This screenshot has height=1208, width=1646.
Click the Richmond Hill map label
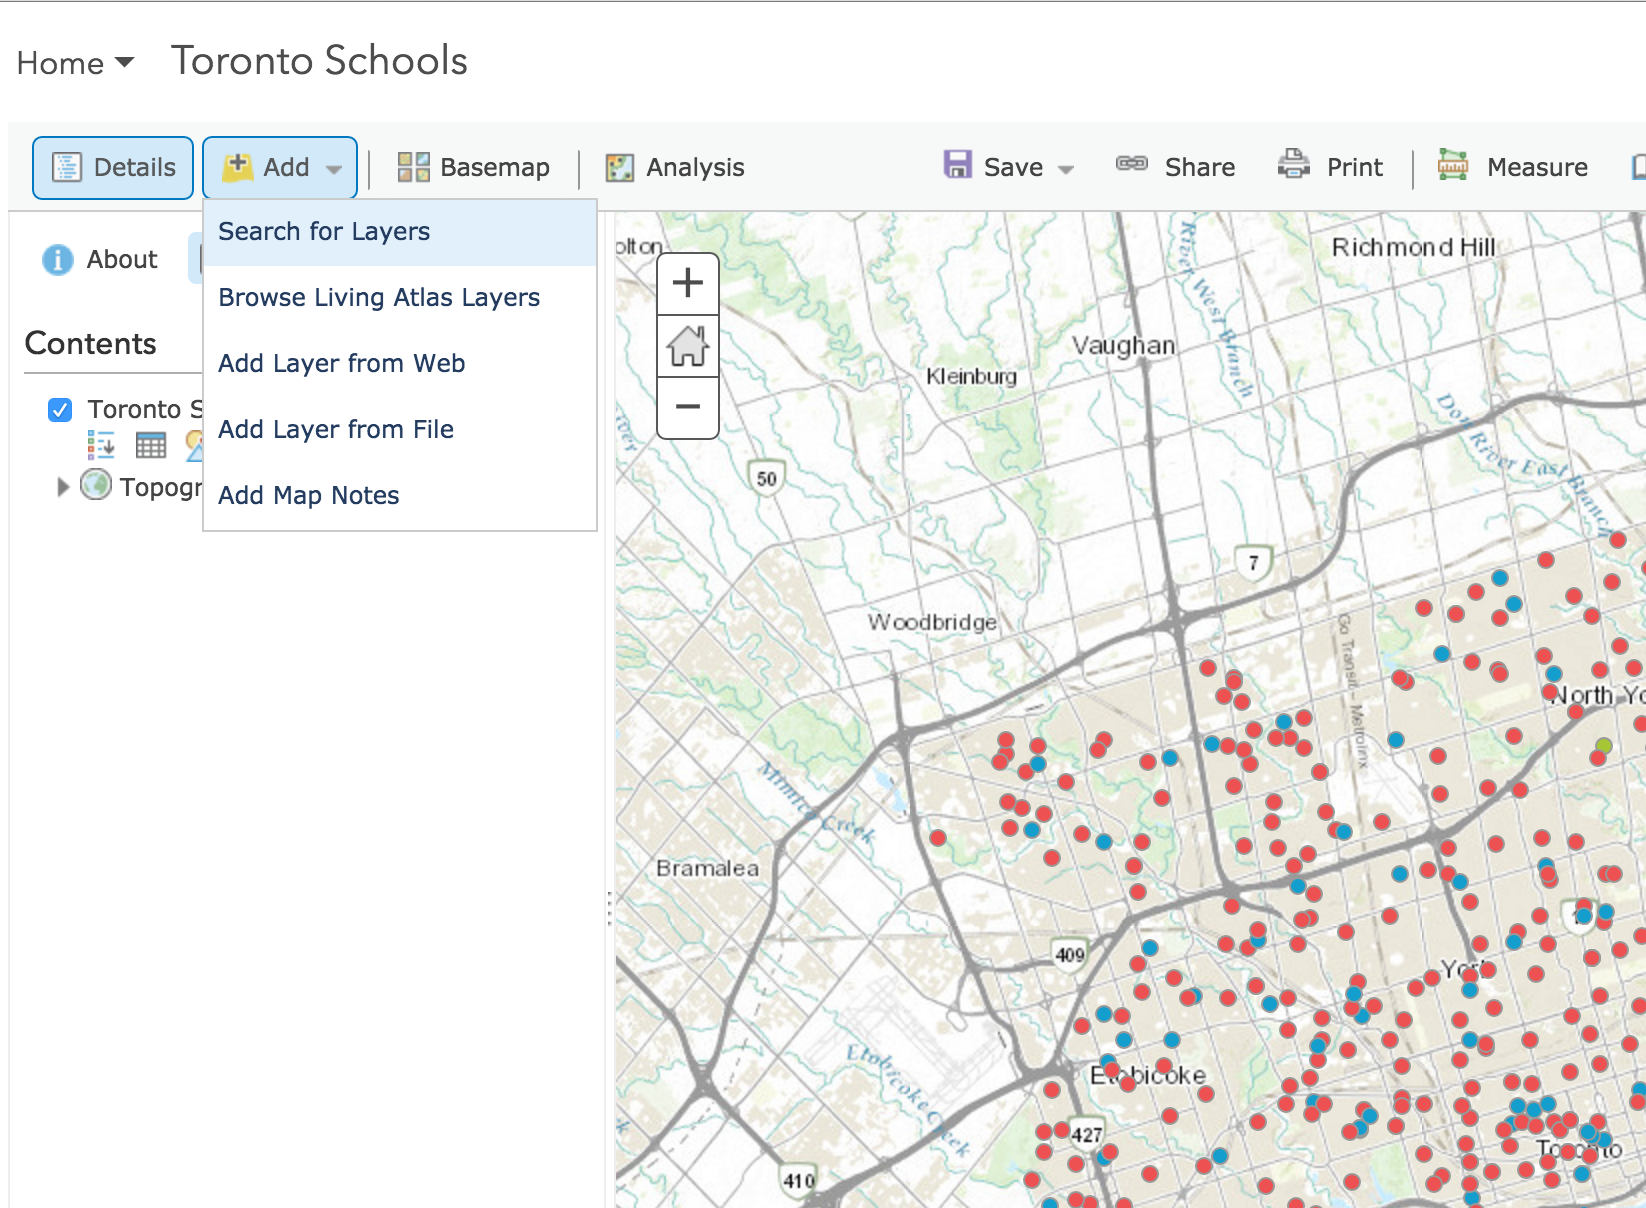coord(1413,248)
